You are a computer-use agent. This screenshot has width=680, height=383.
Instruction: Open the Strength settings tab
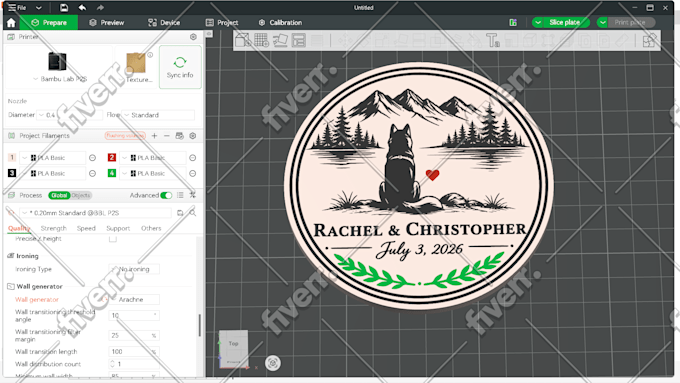coord(53,228)
